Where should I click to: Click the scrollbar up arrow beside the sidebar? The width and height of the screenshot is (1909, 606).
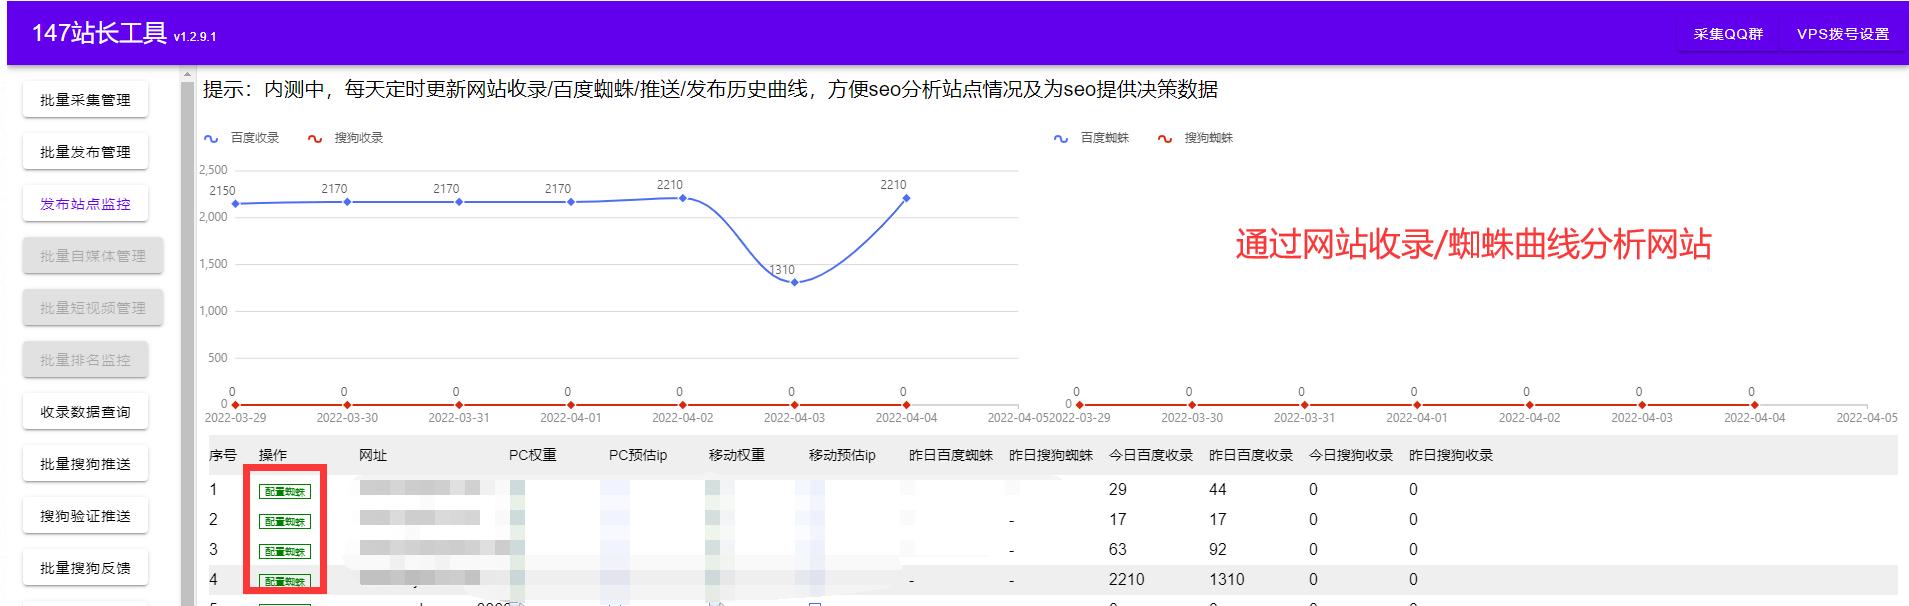click(187, 73)
